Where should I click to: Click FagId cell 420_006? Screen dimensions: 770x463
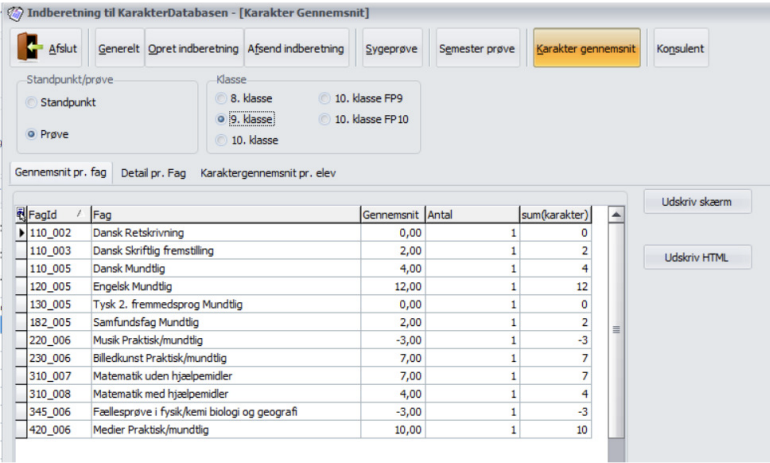point(58,430)
